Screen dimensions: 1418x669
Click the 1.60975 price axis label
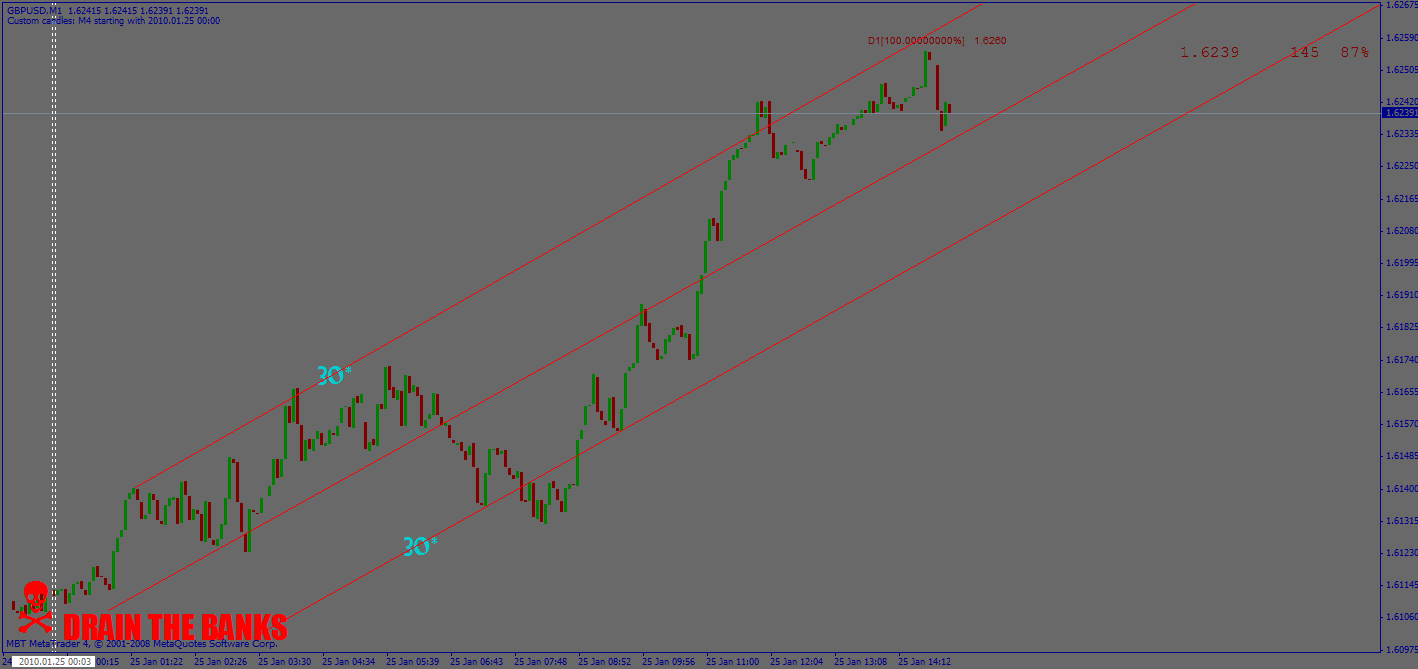tap(1401, 649)
